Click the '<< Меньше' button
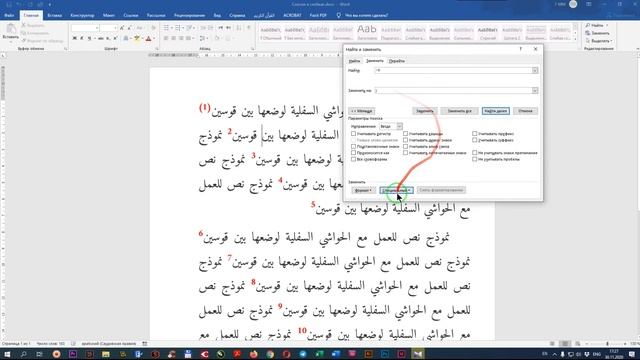 pyautogui.click(x=362, y=111)
